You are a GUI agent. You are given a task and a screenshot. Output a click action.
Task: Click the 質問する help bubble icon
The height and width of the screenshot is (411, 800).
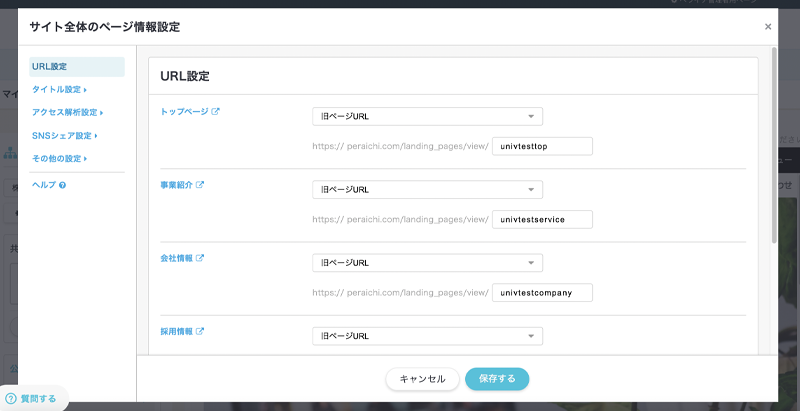[x=12, y=398]
